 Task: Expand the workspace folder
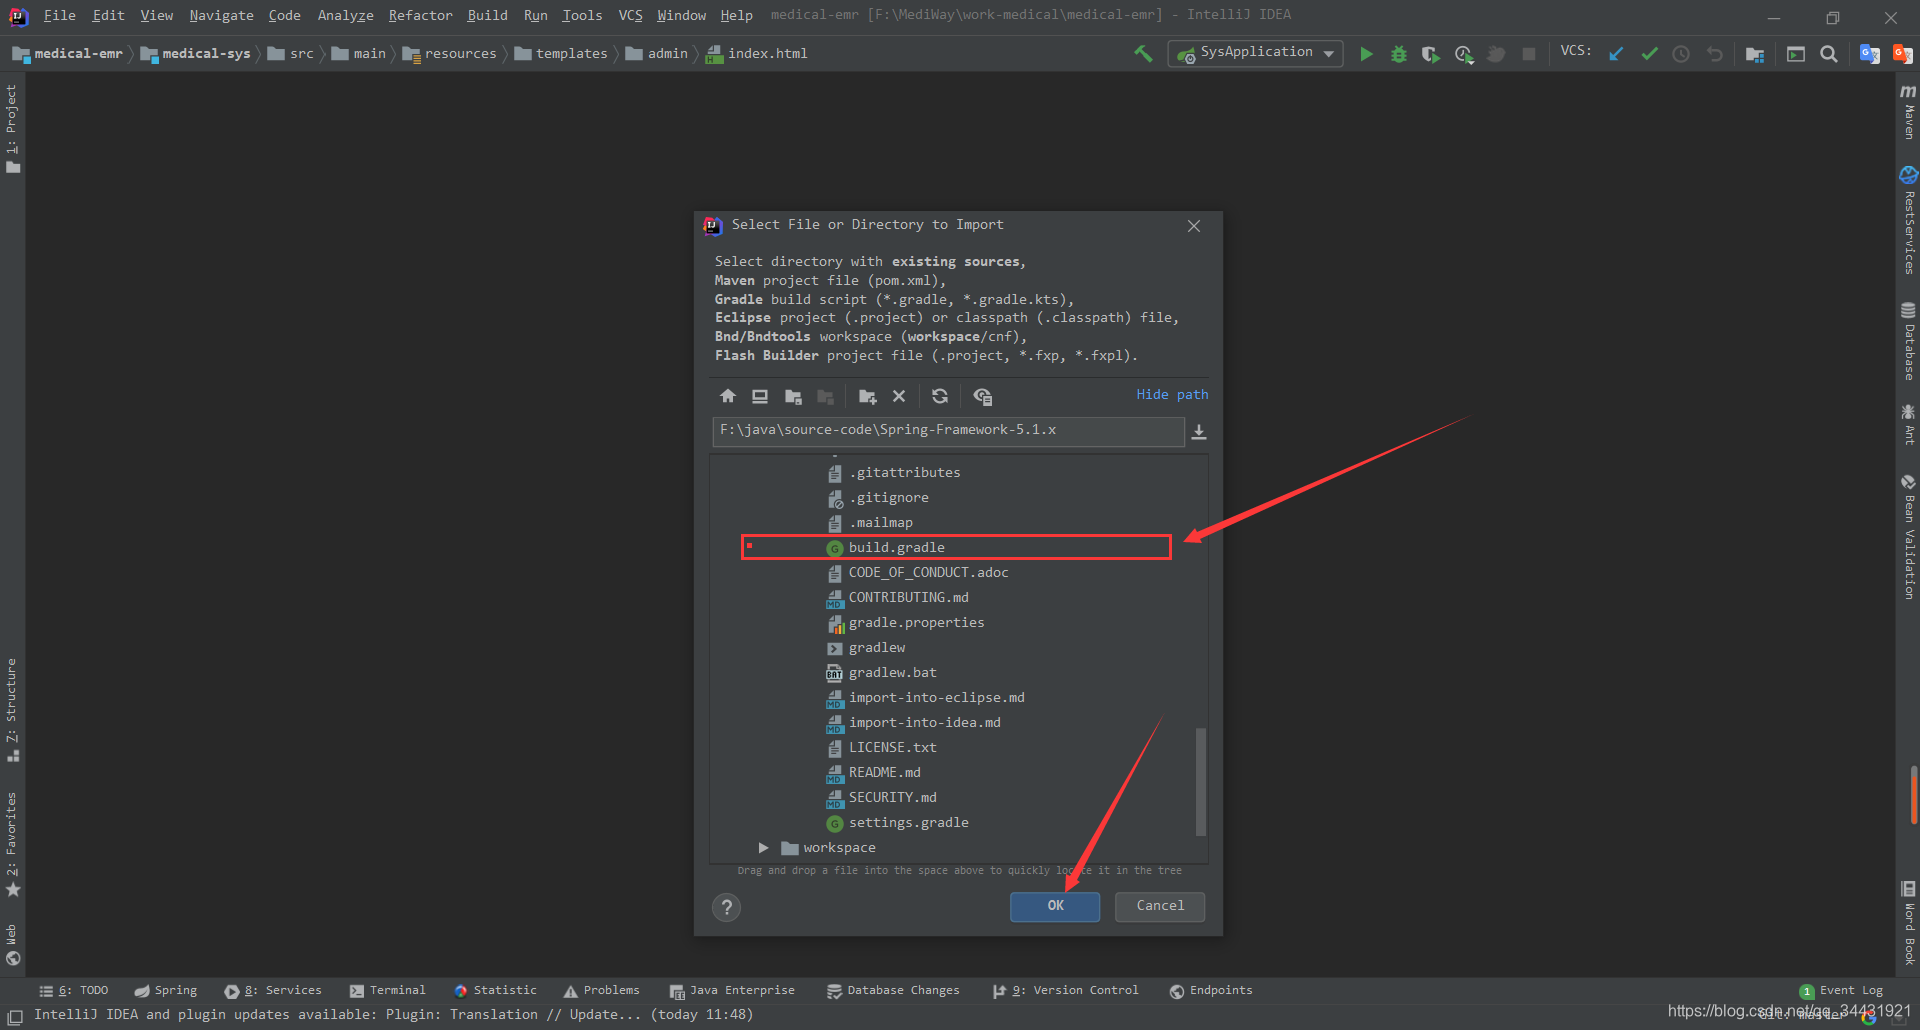763,847
